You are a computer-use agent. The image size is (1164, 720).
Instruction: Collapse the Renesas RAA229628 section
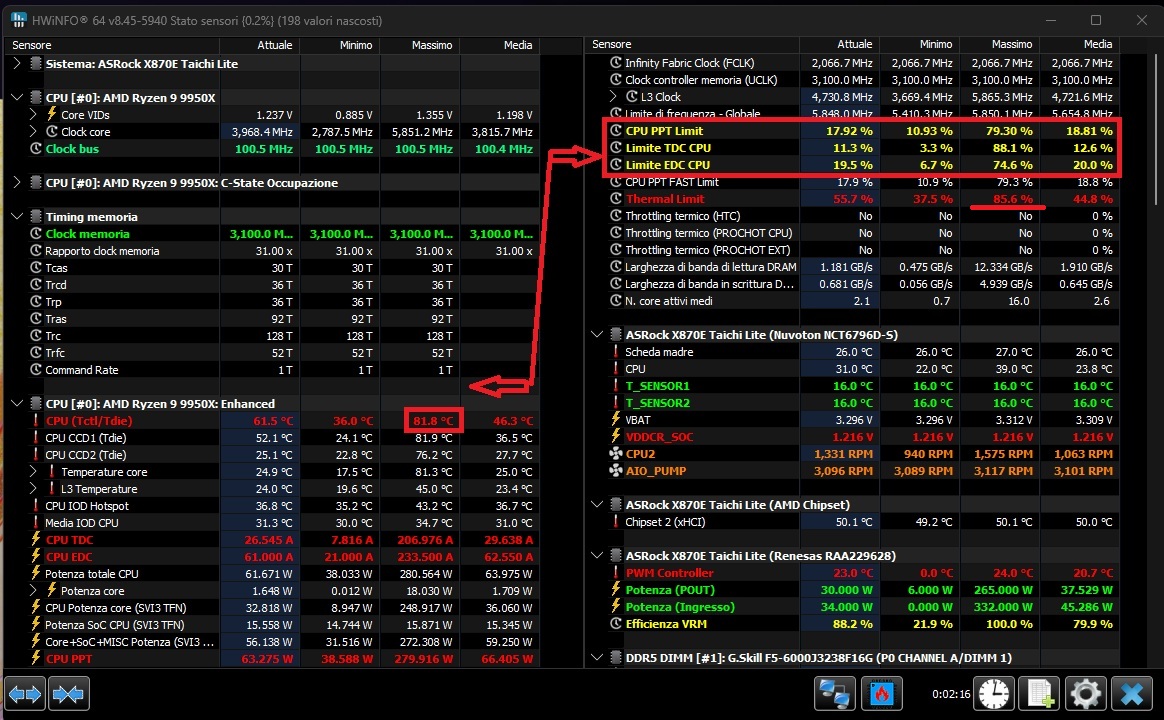pos(597,555)
